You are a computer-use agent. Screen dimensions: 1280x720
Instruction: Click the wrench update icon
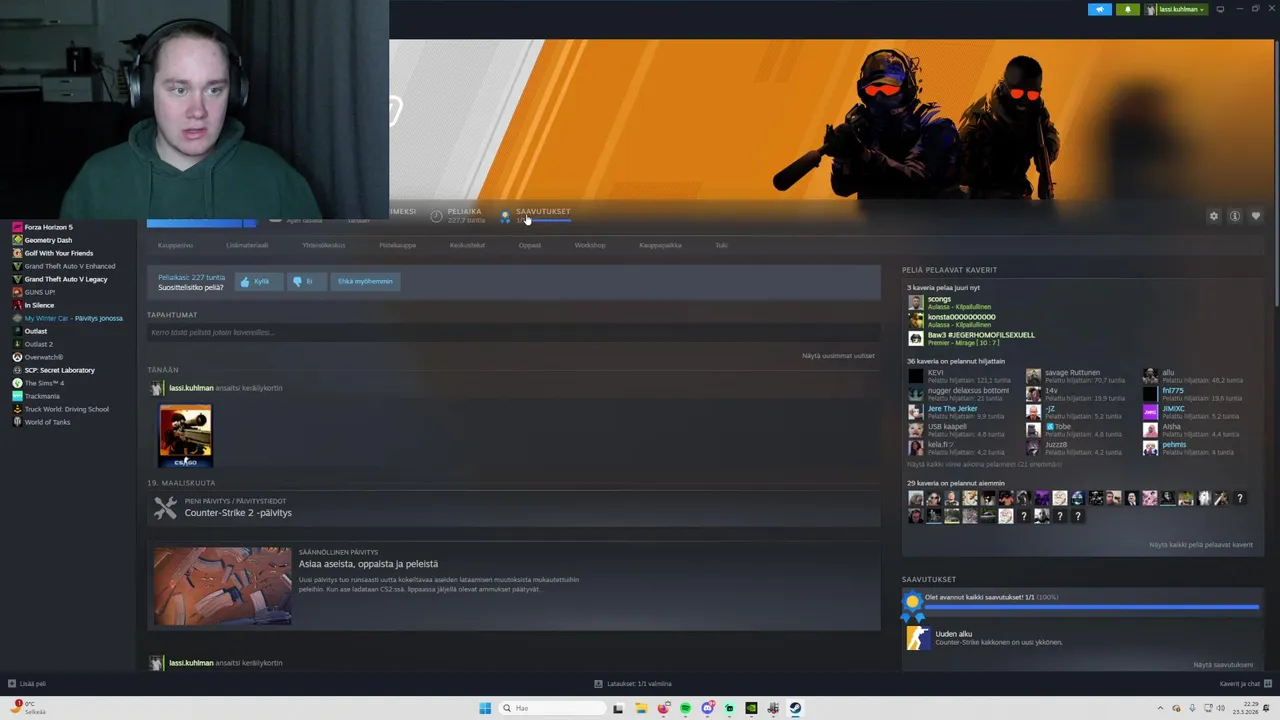[x=165, y=508]
